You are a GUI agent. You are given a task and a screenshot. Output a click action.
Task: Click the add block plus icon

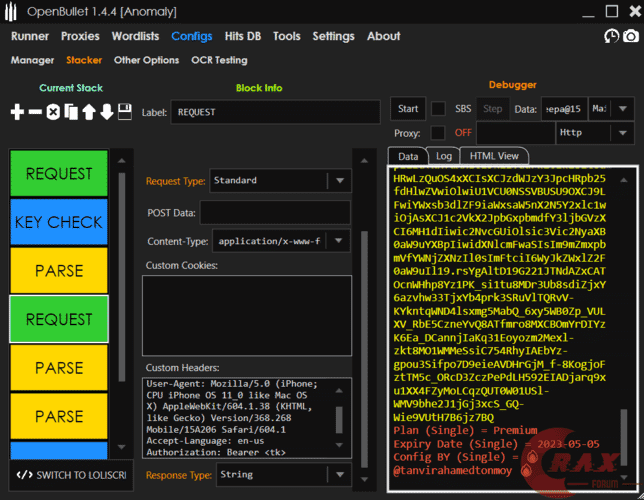click(x=17, y=112)
